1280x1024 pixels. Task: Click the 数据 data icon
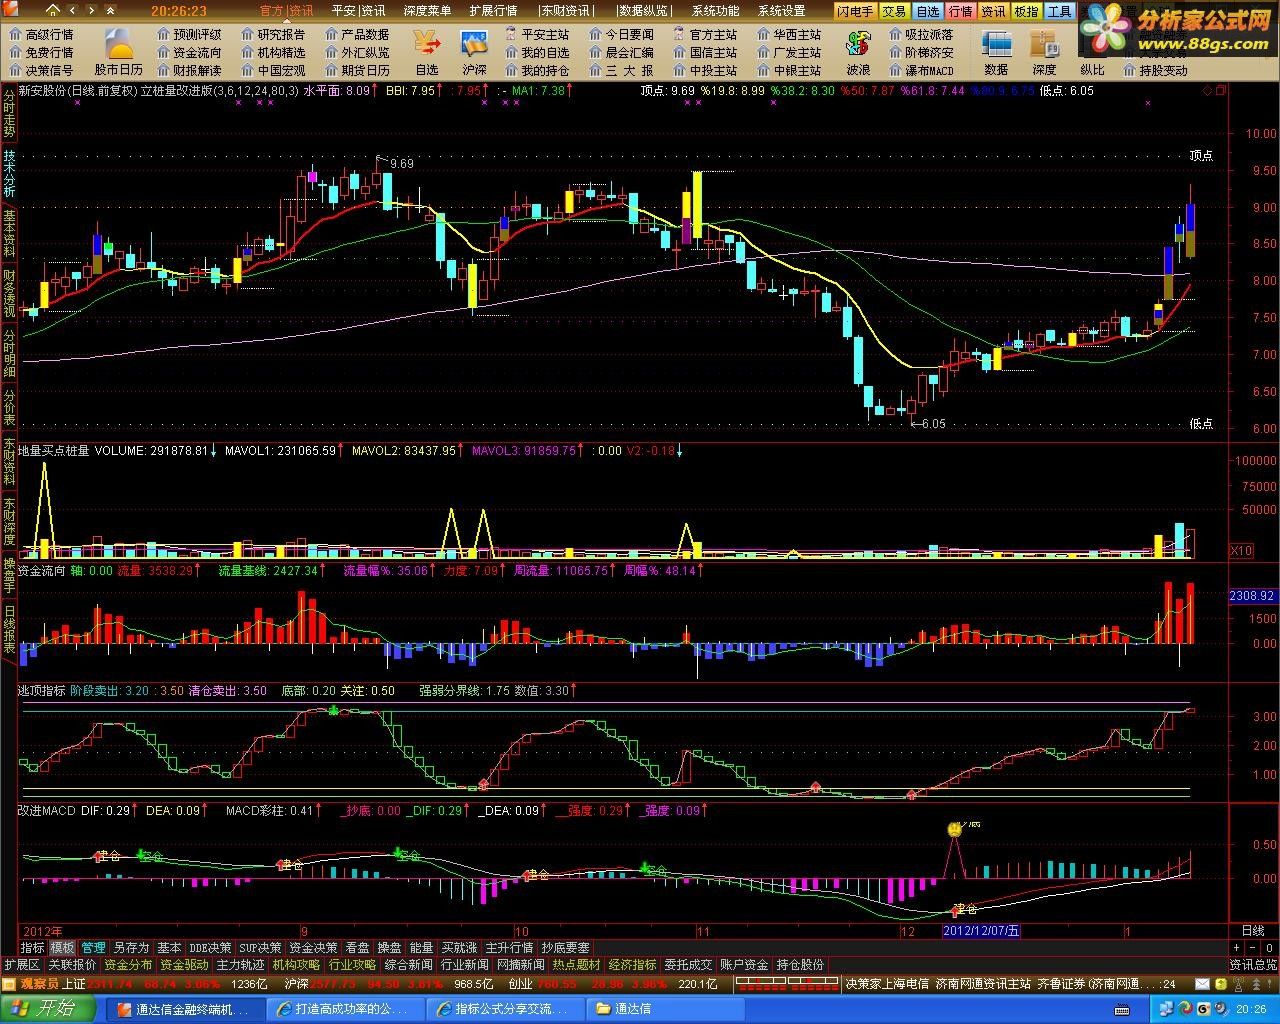click(996, 52)
